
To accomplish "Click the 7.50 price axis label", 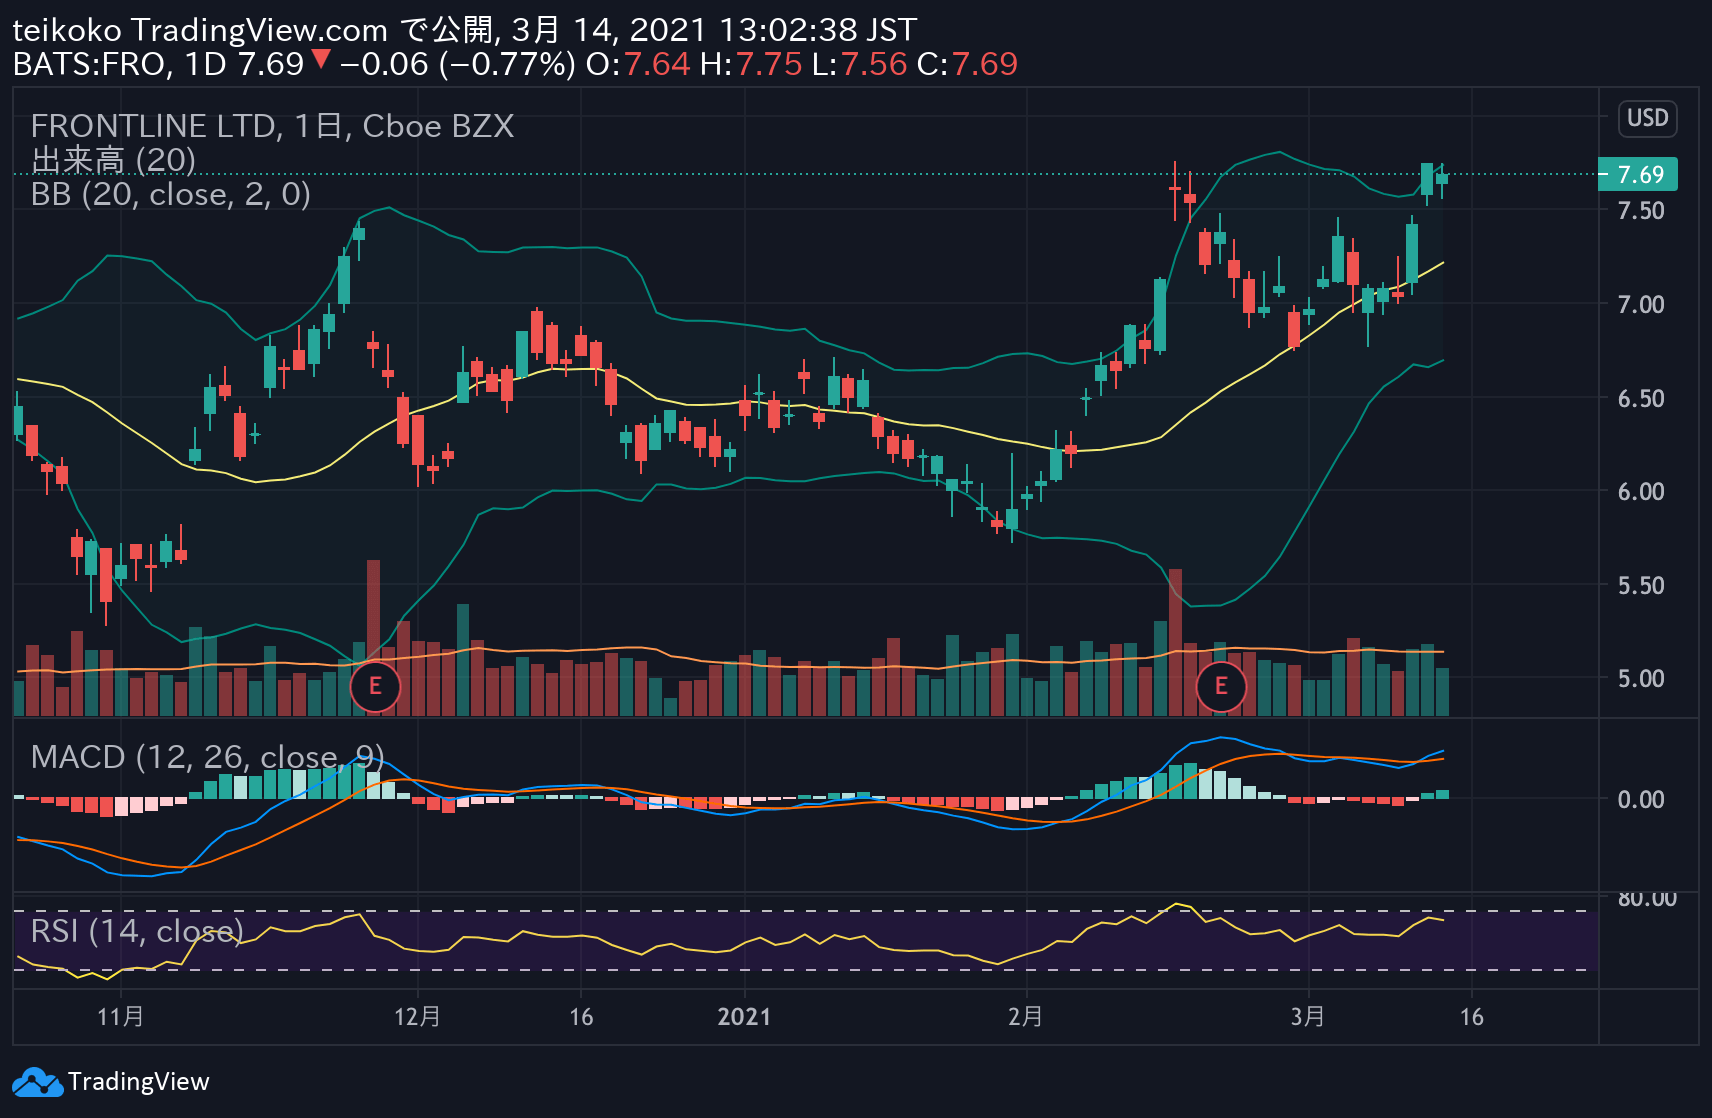I will (x=1641, y=211).
